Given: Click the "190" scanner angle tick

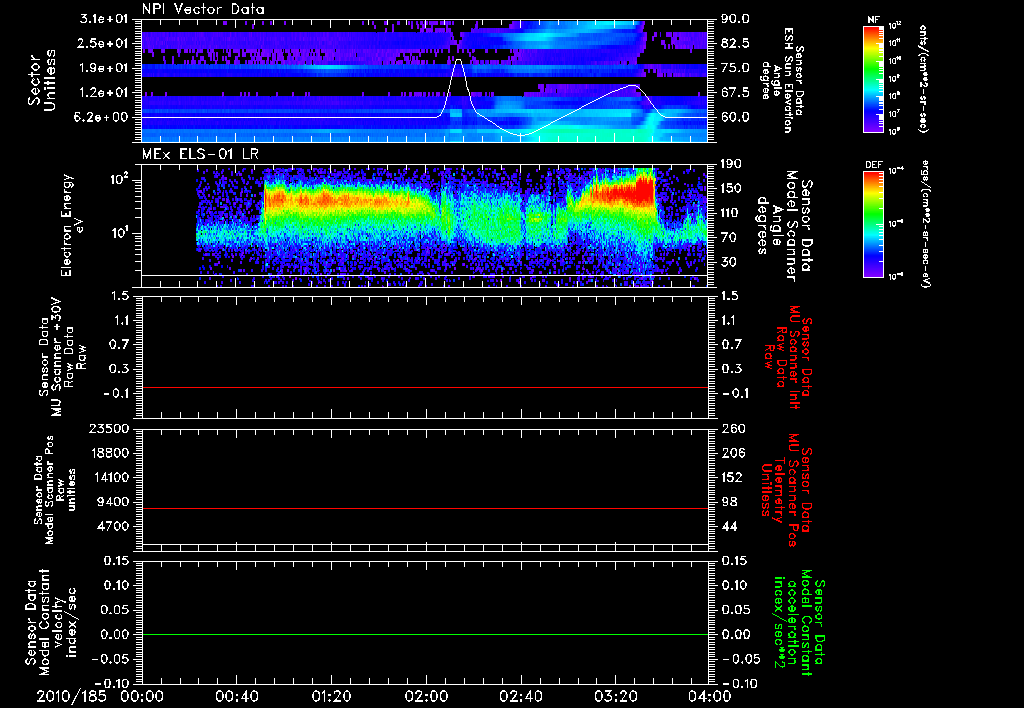Looking at the screenshot, I should [731, 164].
